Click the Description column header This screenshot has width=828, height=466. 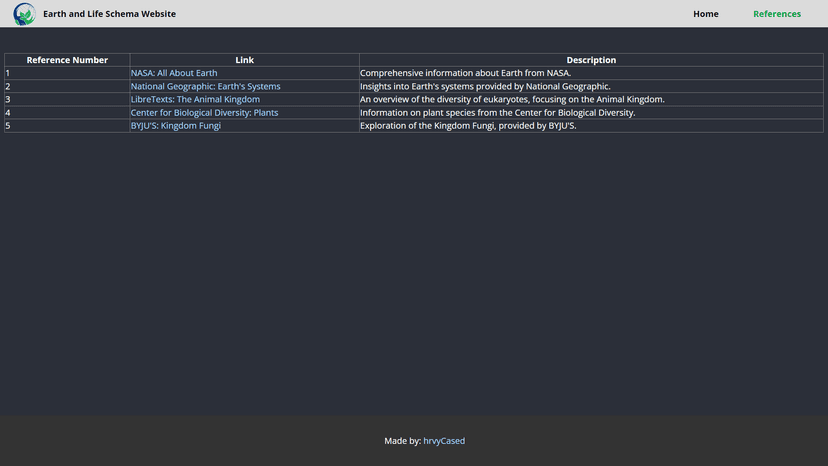point(591,60)
